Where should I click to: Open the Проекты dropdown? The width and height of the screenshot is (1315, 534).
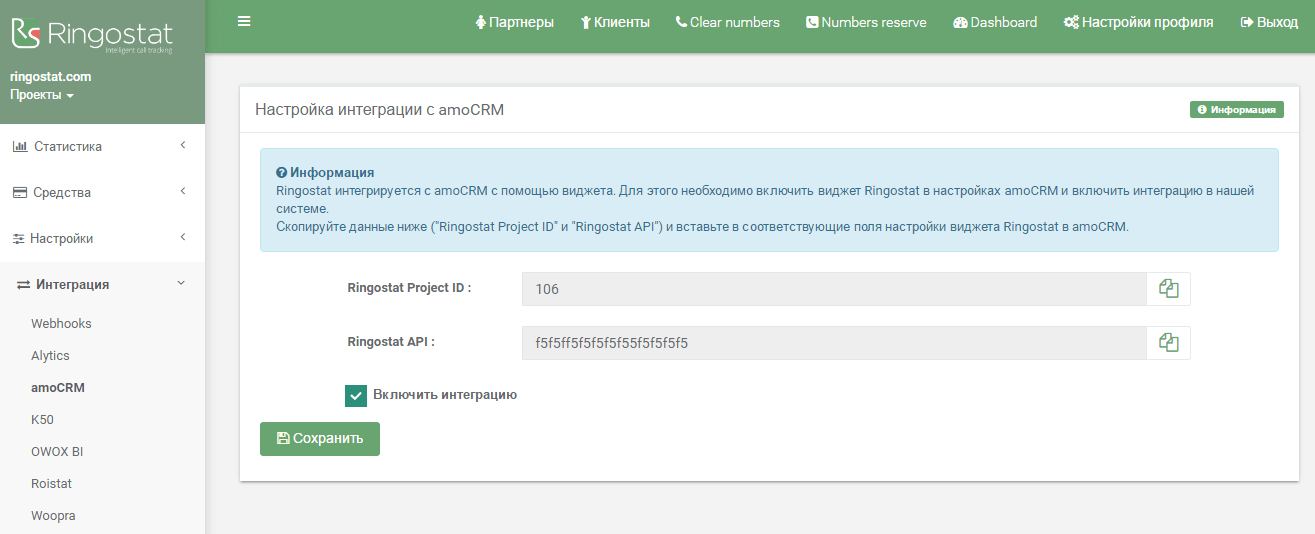click(x=42, y=95)
